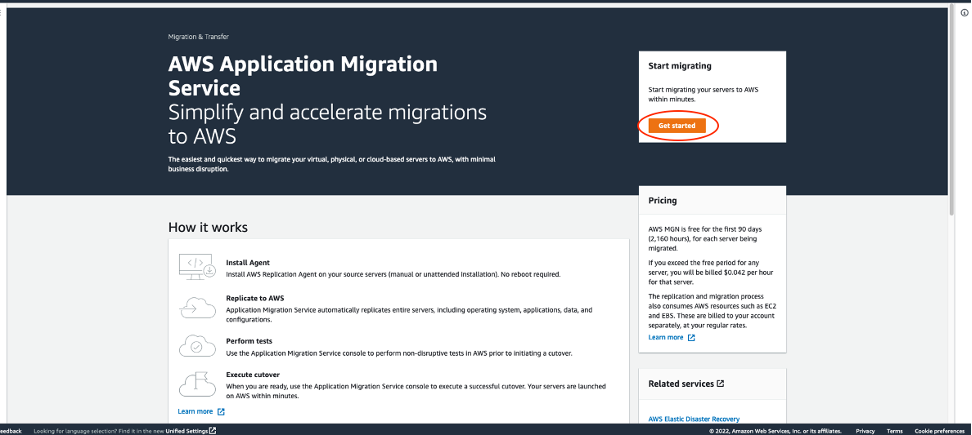Click the page vertical scrollbar
The image size is (972, 435).
(x=952, y=108)
